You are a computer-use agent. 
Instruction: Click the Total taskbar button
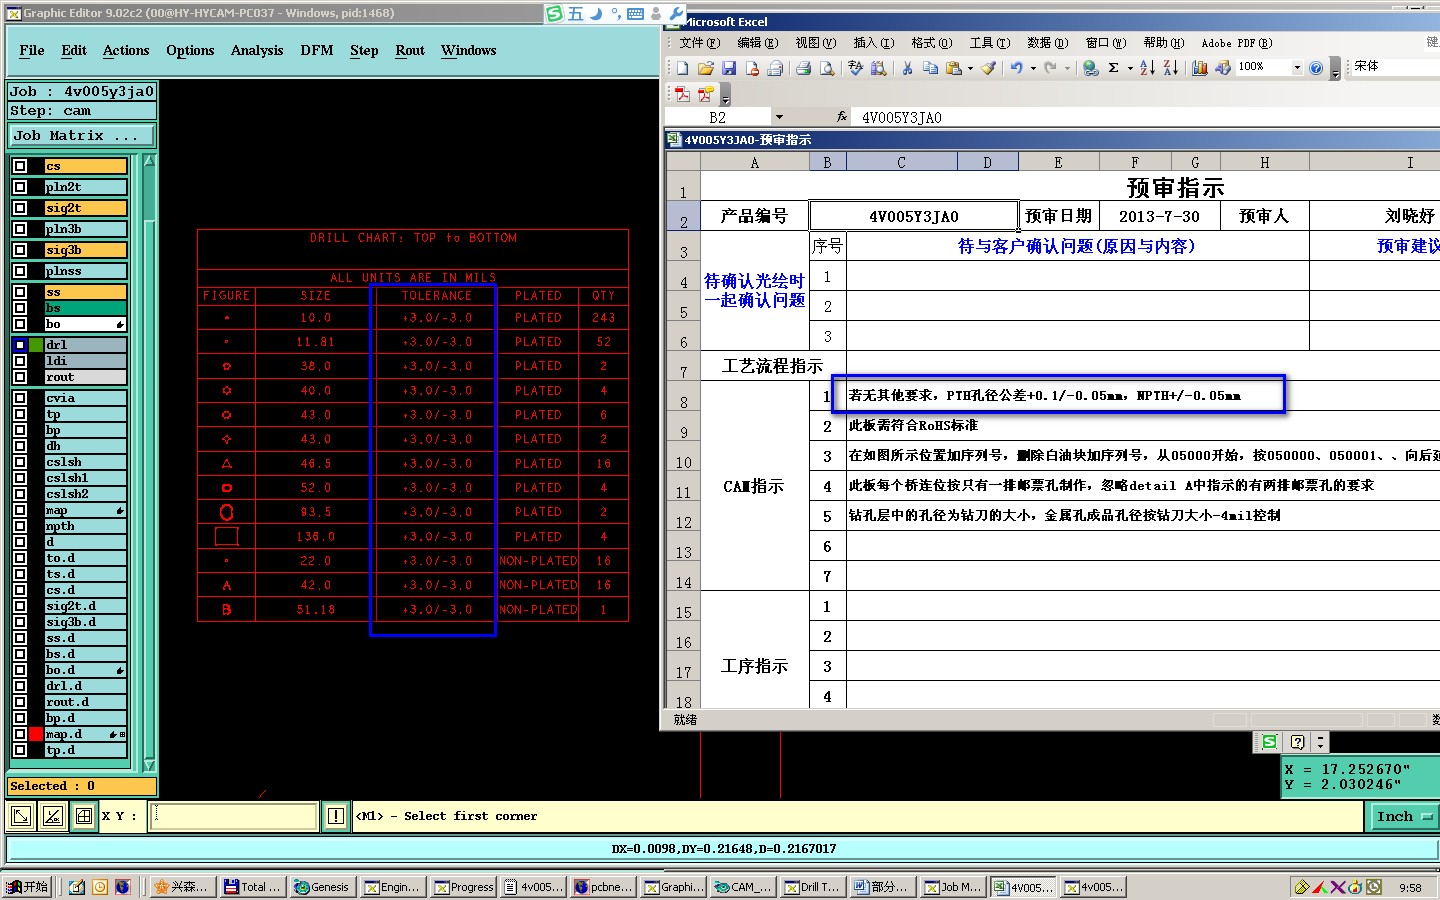coord(252,887)
